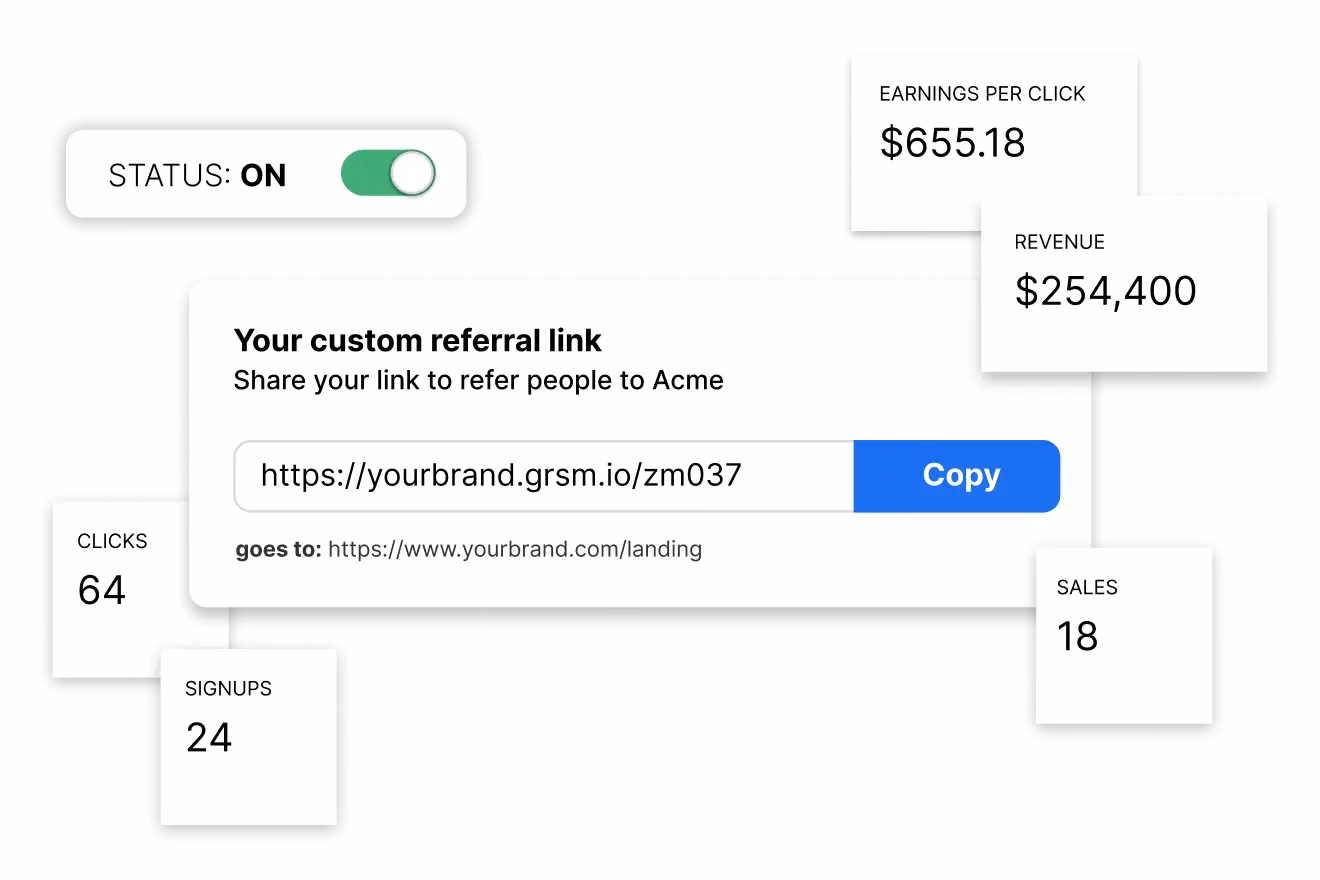Image resolution: width=1320 pixels, height=880 pixels.
Task: Click 'Share your link to refer people' subtitle
Action: (478, 381)
